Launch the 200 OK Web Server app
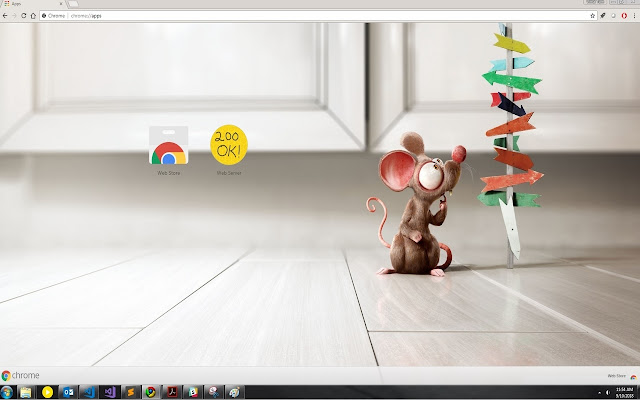Screen dimensions: 640x400 coord(229,144)
